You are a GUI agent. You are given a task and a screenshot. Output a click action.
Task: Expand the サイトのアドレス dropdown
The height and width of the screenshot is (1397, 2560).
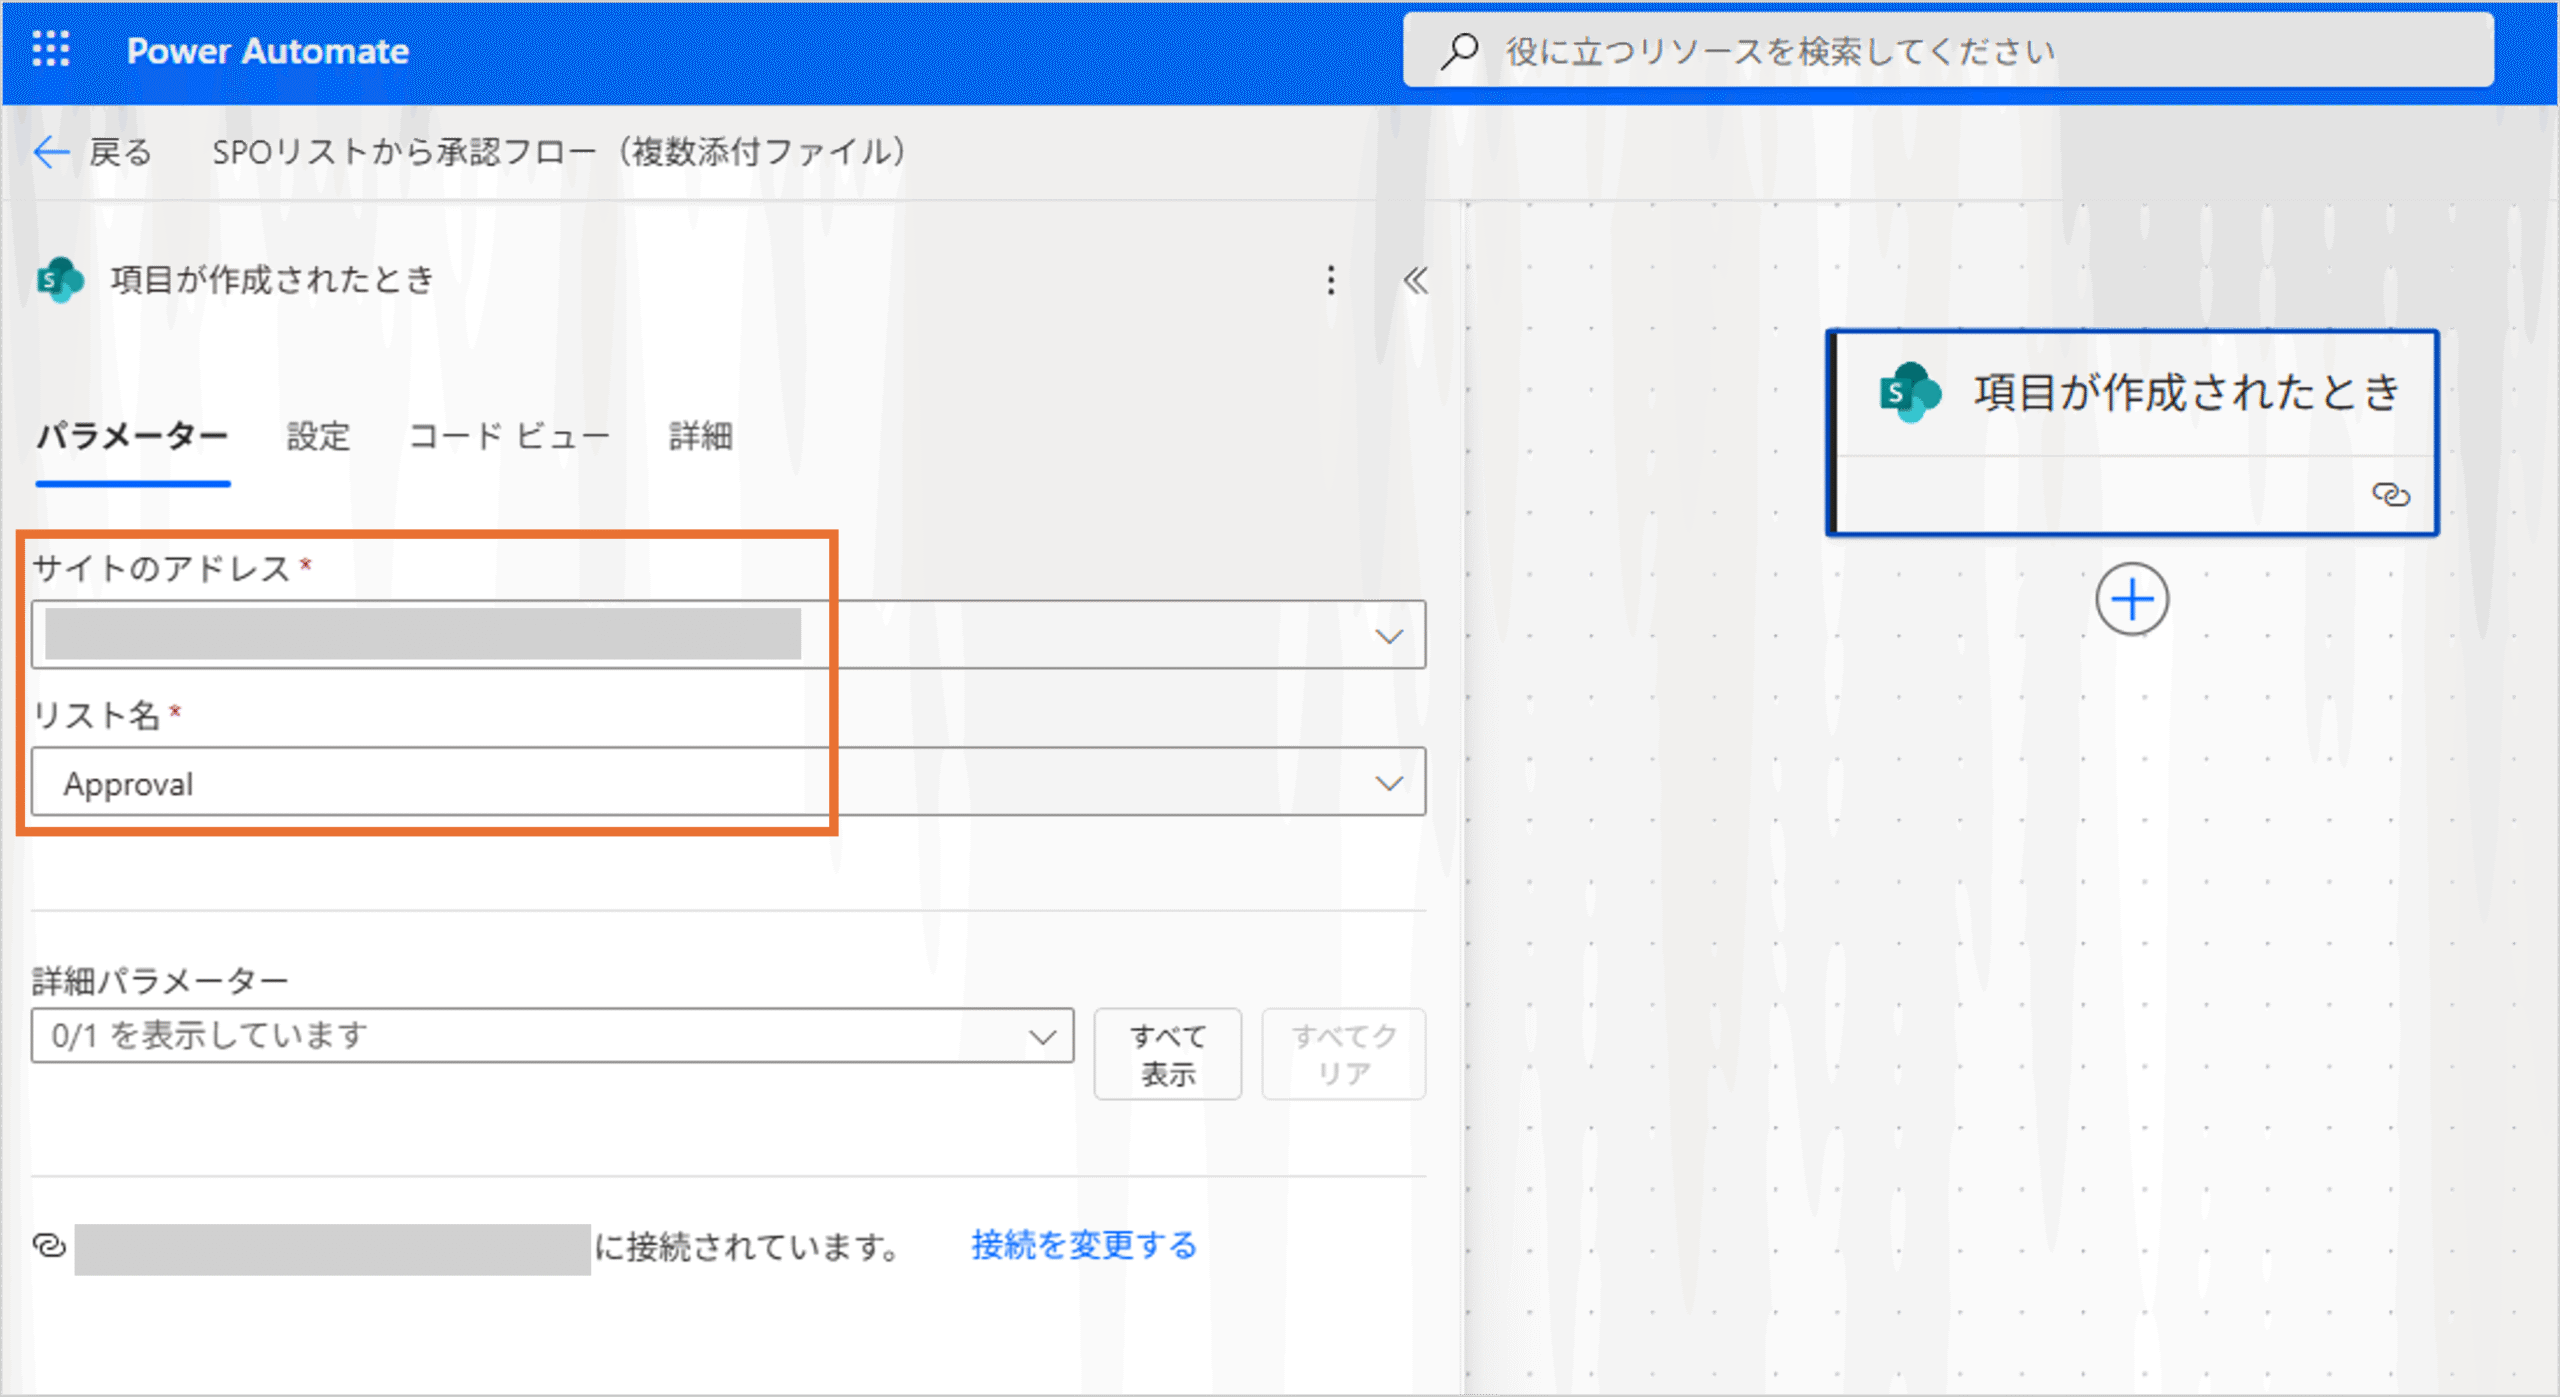tap(1388, 636)
